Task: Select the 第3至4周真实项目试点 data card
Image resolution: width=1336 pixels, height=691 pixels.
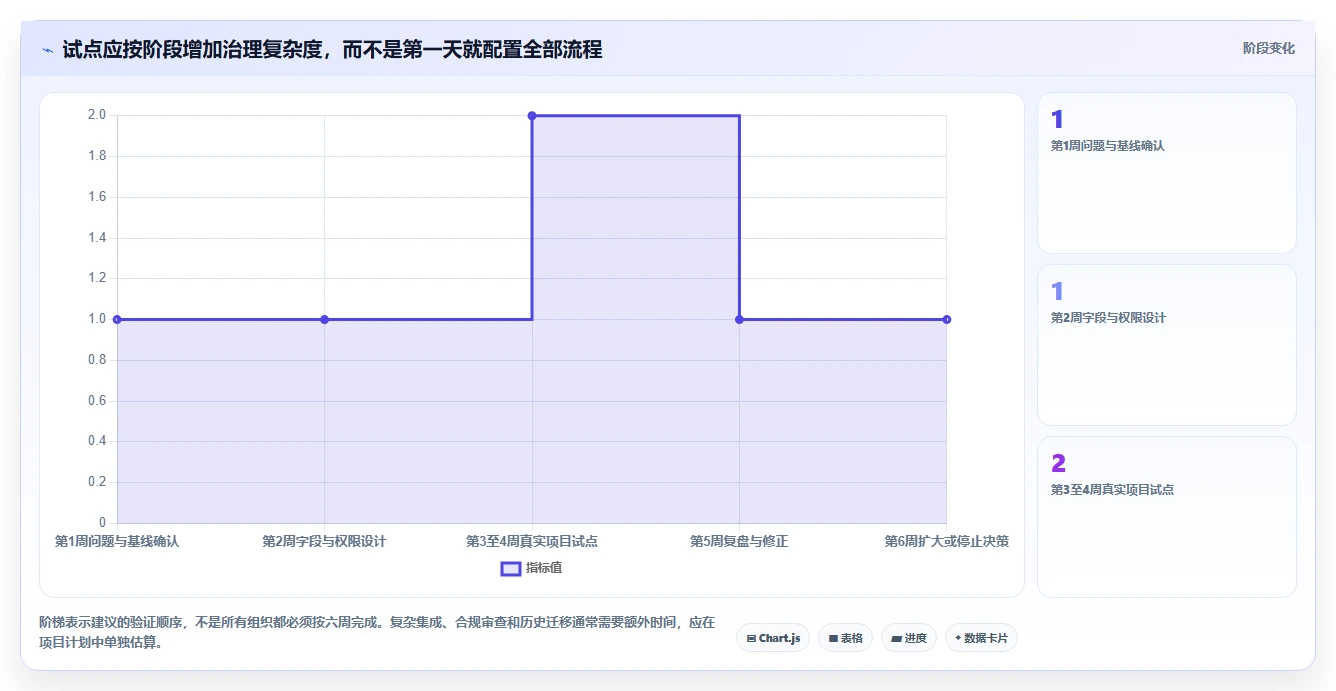Action: (x=1167, y=517)
